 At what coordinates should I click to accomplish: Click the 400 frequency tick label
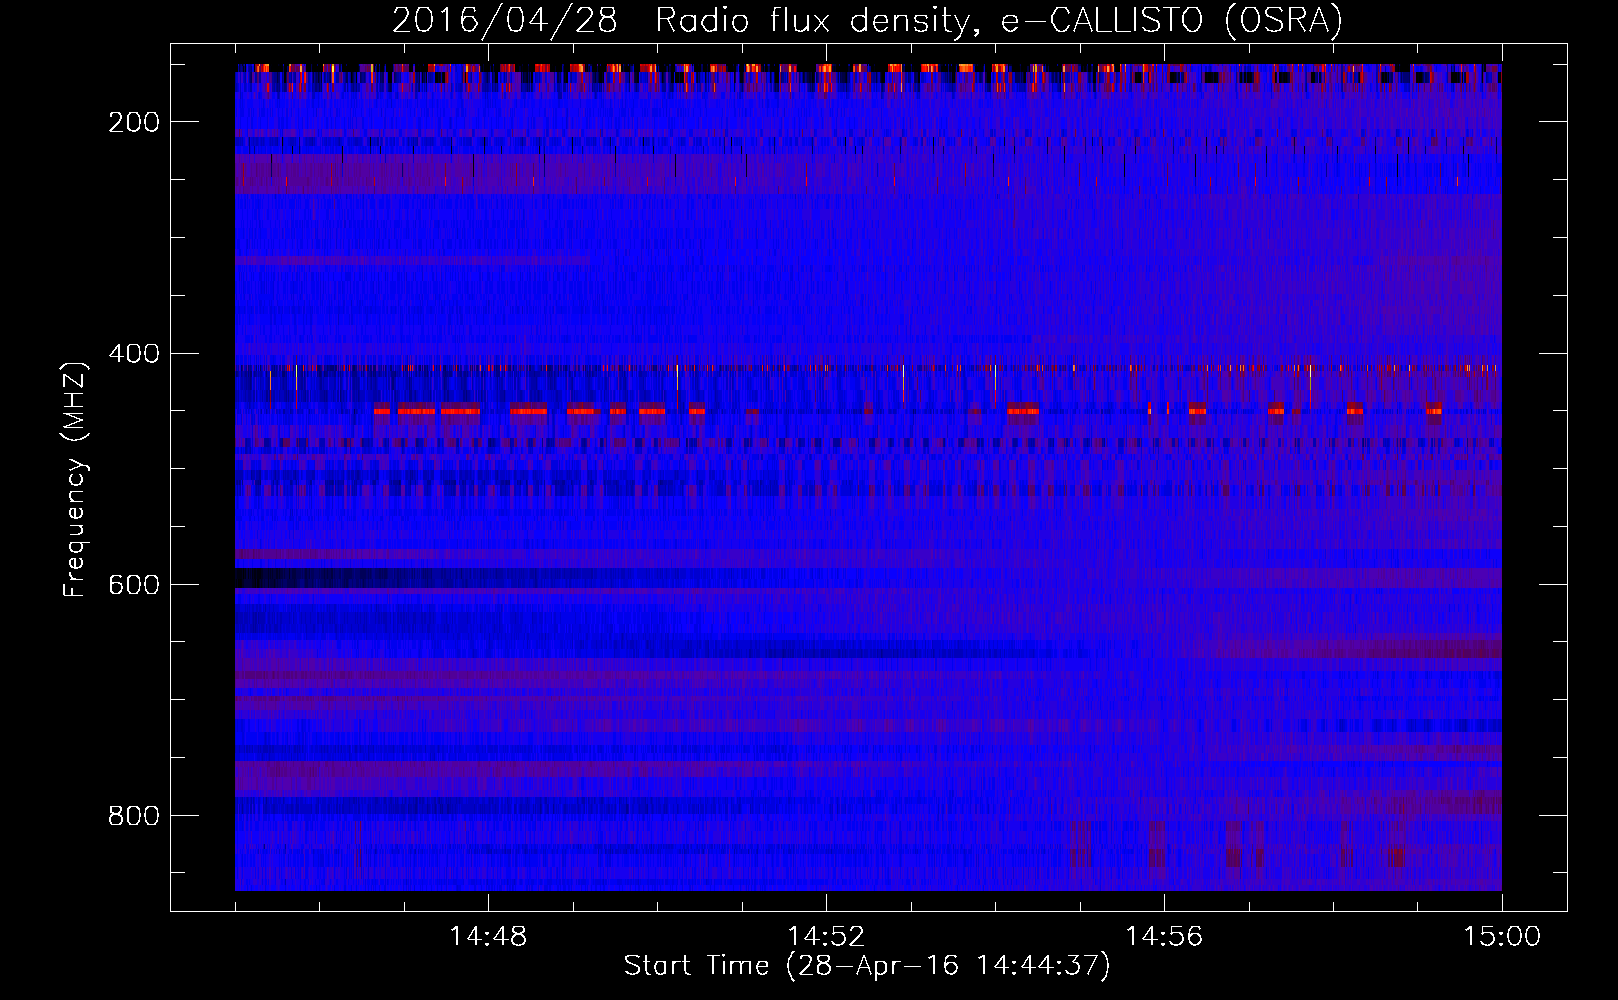tap(134, 353)
